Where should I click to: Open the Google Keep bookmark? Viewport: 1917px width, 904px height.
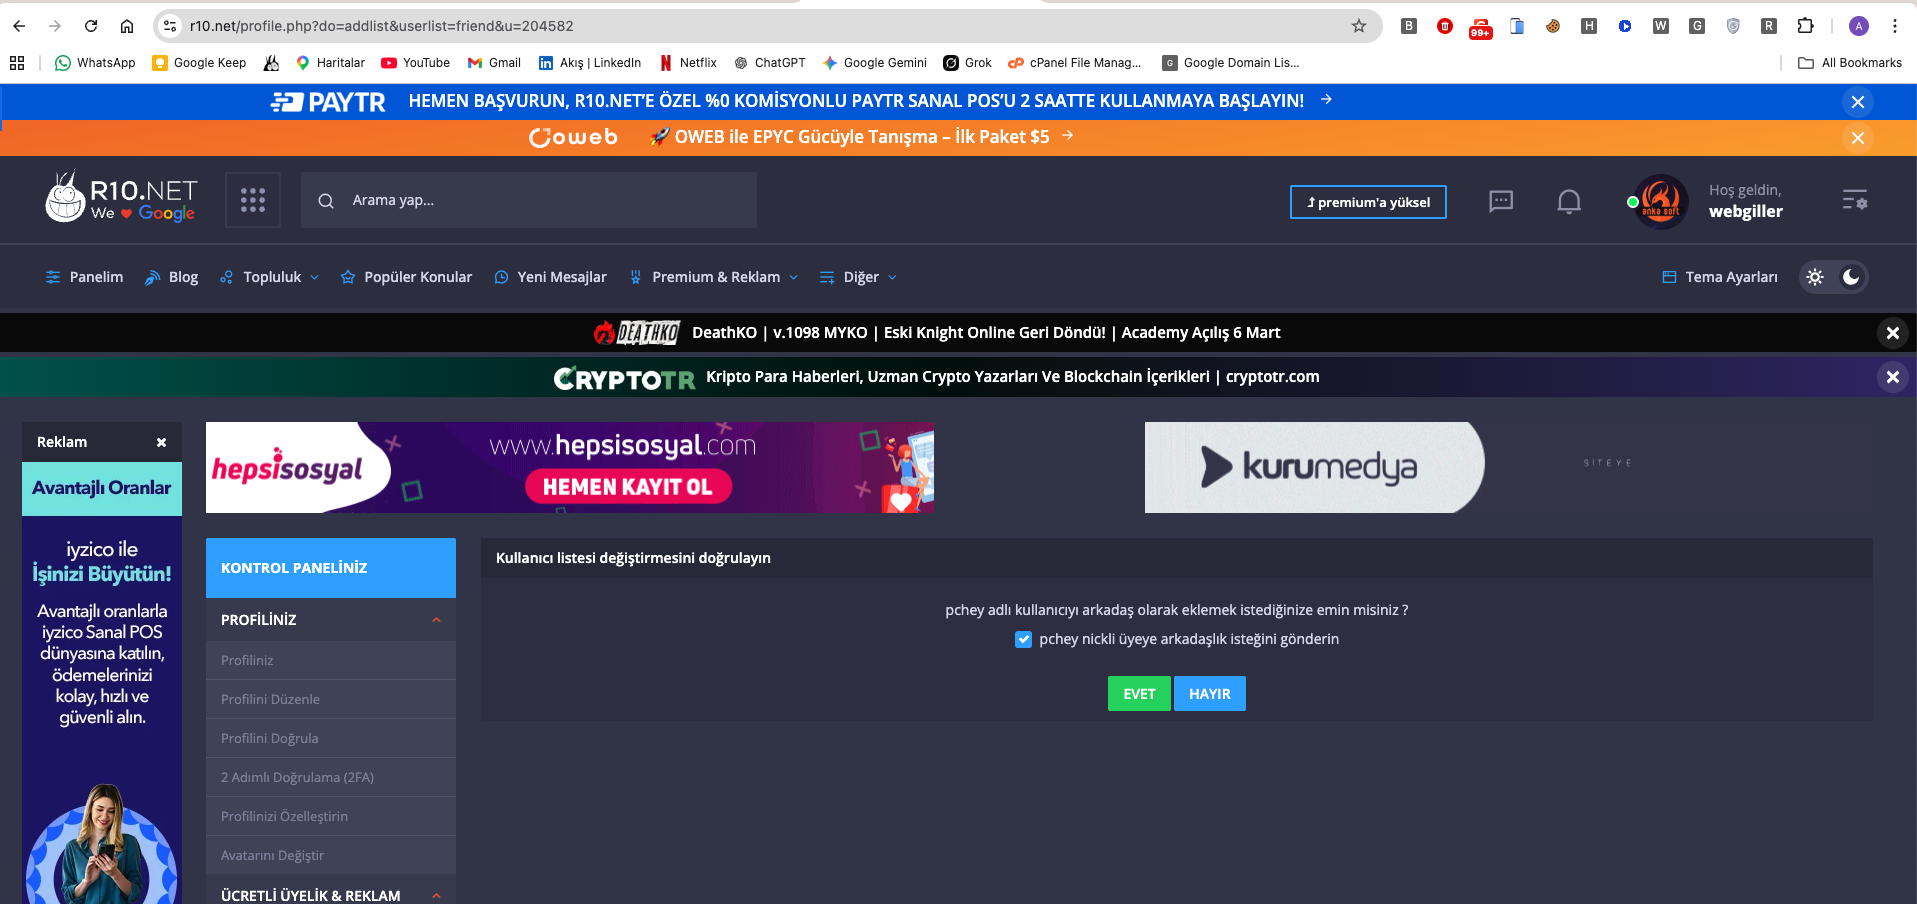pyautogui.click(x=199, y=63)
